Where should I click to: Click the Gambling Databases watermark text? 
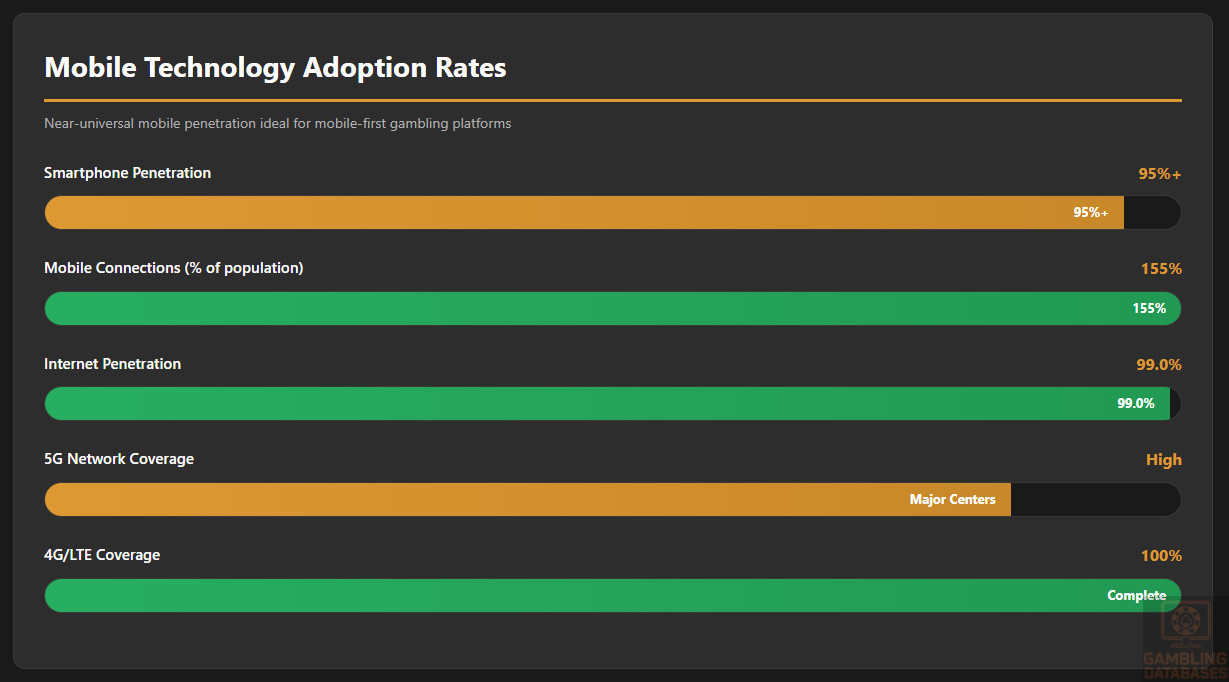(x=1185, y=665)
